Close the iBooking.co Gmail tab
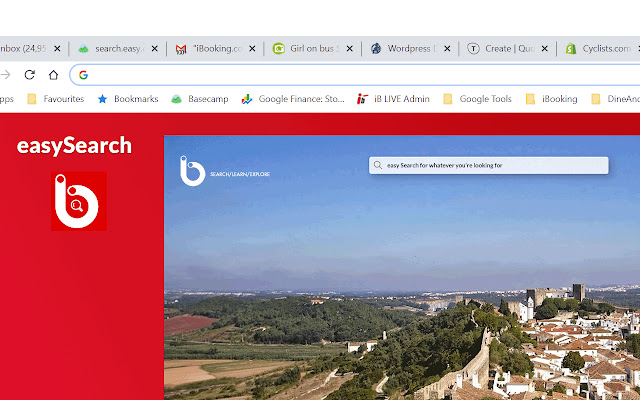The image size is (640, 400). [x=252, y=49]
